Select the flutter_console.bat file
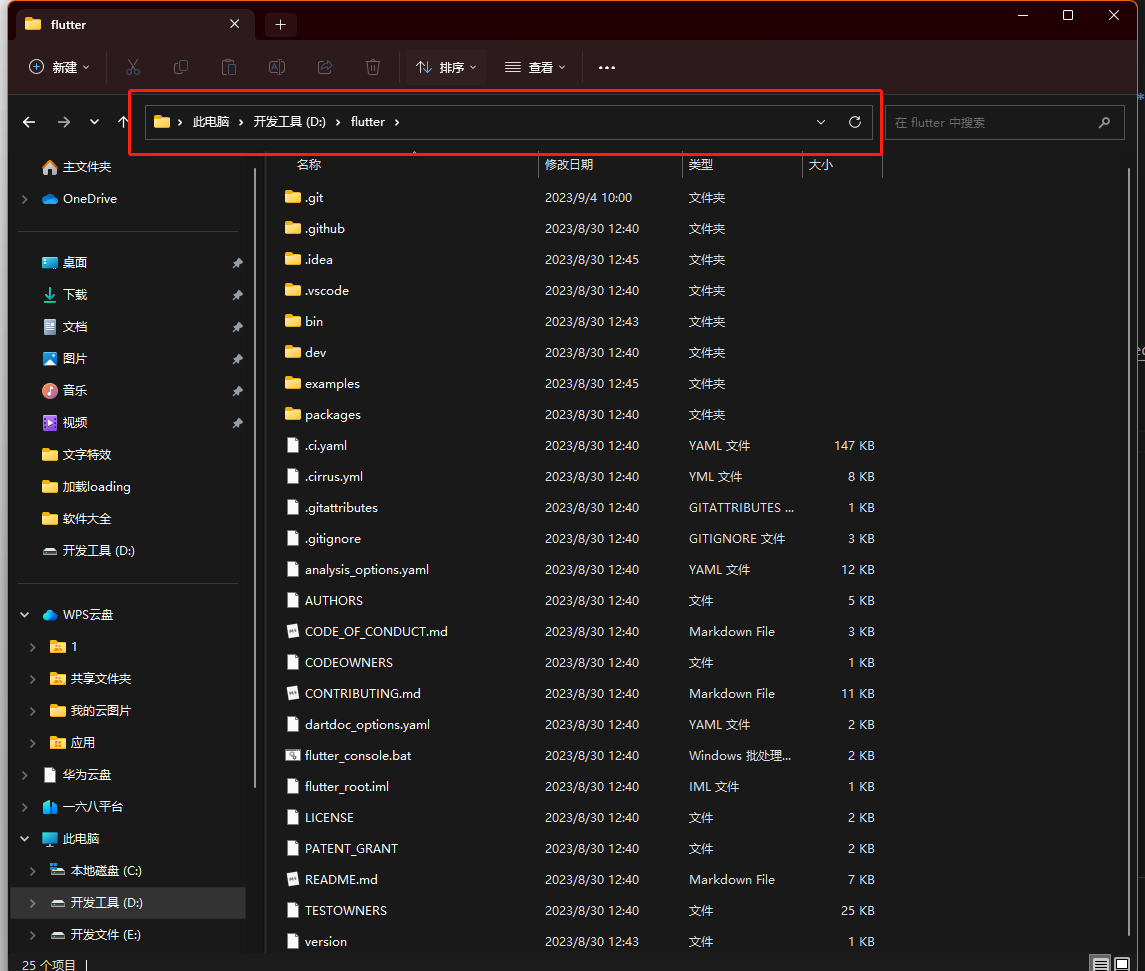Screen dimensions: 1145x971 (357, 755)
